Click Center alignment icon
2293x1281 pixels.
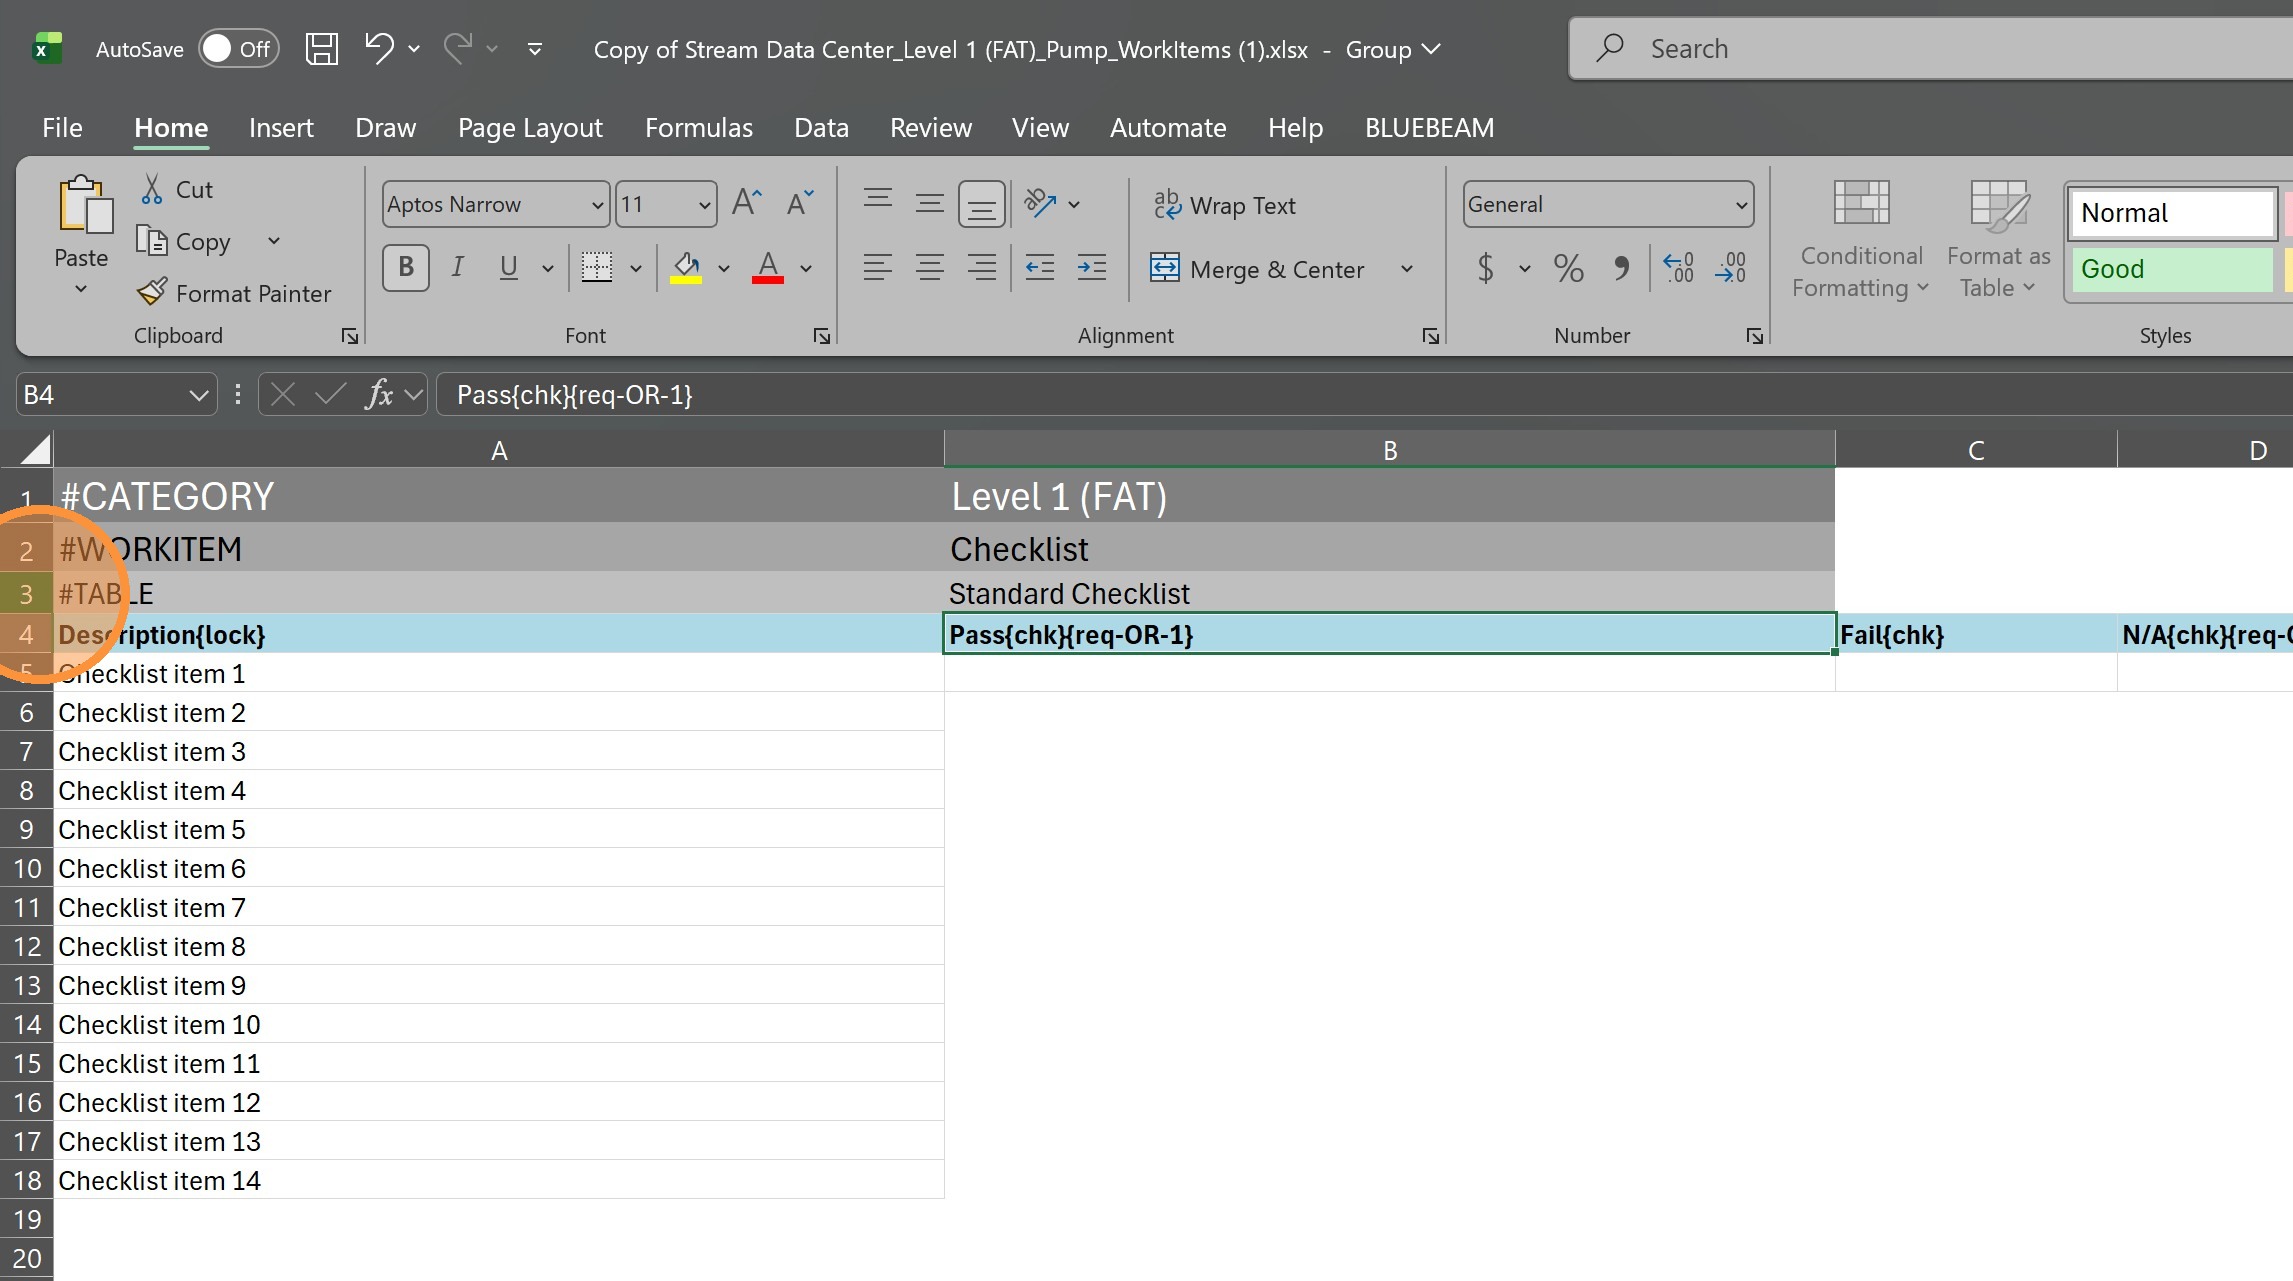click(x=930, y=267)
